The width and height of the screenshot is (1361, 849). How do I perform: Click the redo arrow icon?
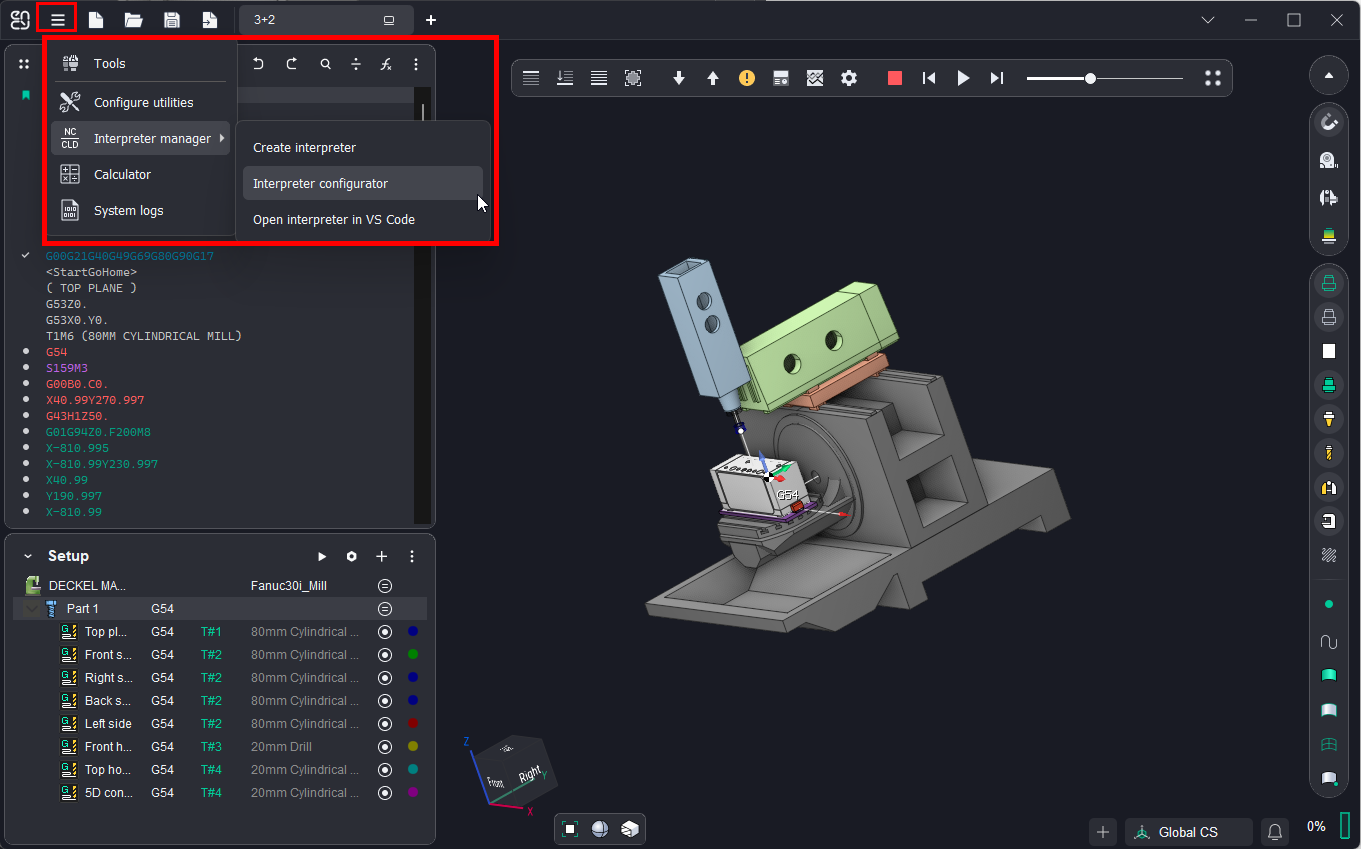pos(292,64)
